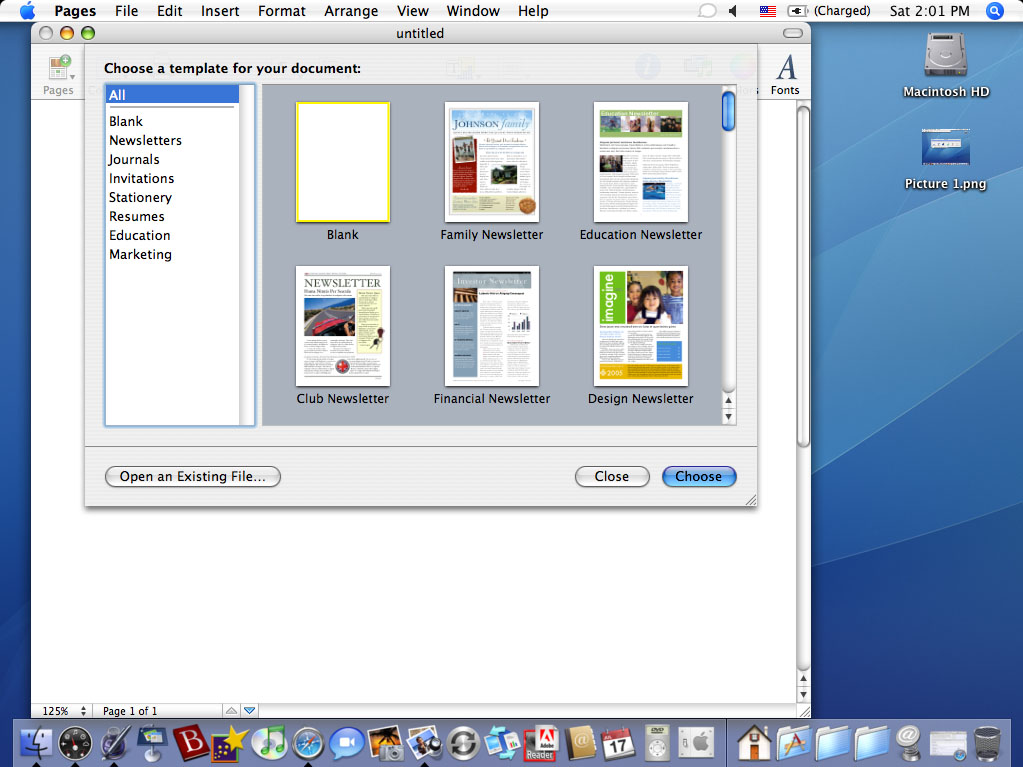Open the 125% zoom dropdown
This screenshot has width=1023, height=767.
pos(63,710)
